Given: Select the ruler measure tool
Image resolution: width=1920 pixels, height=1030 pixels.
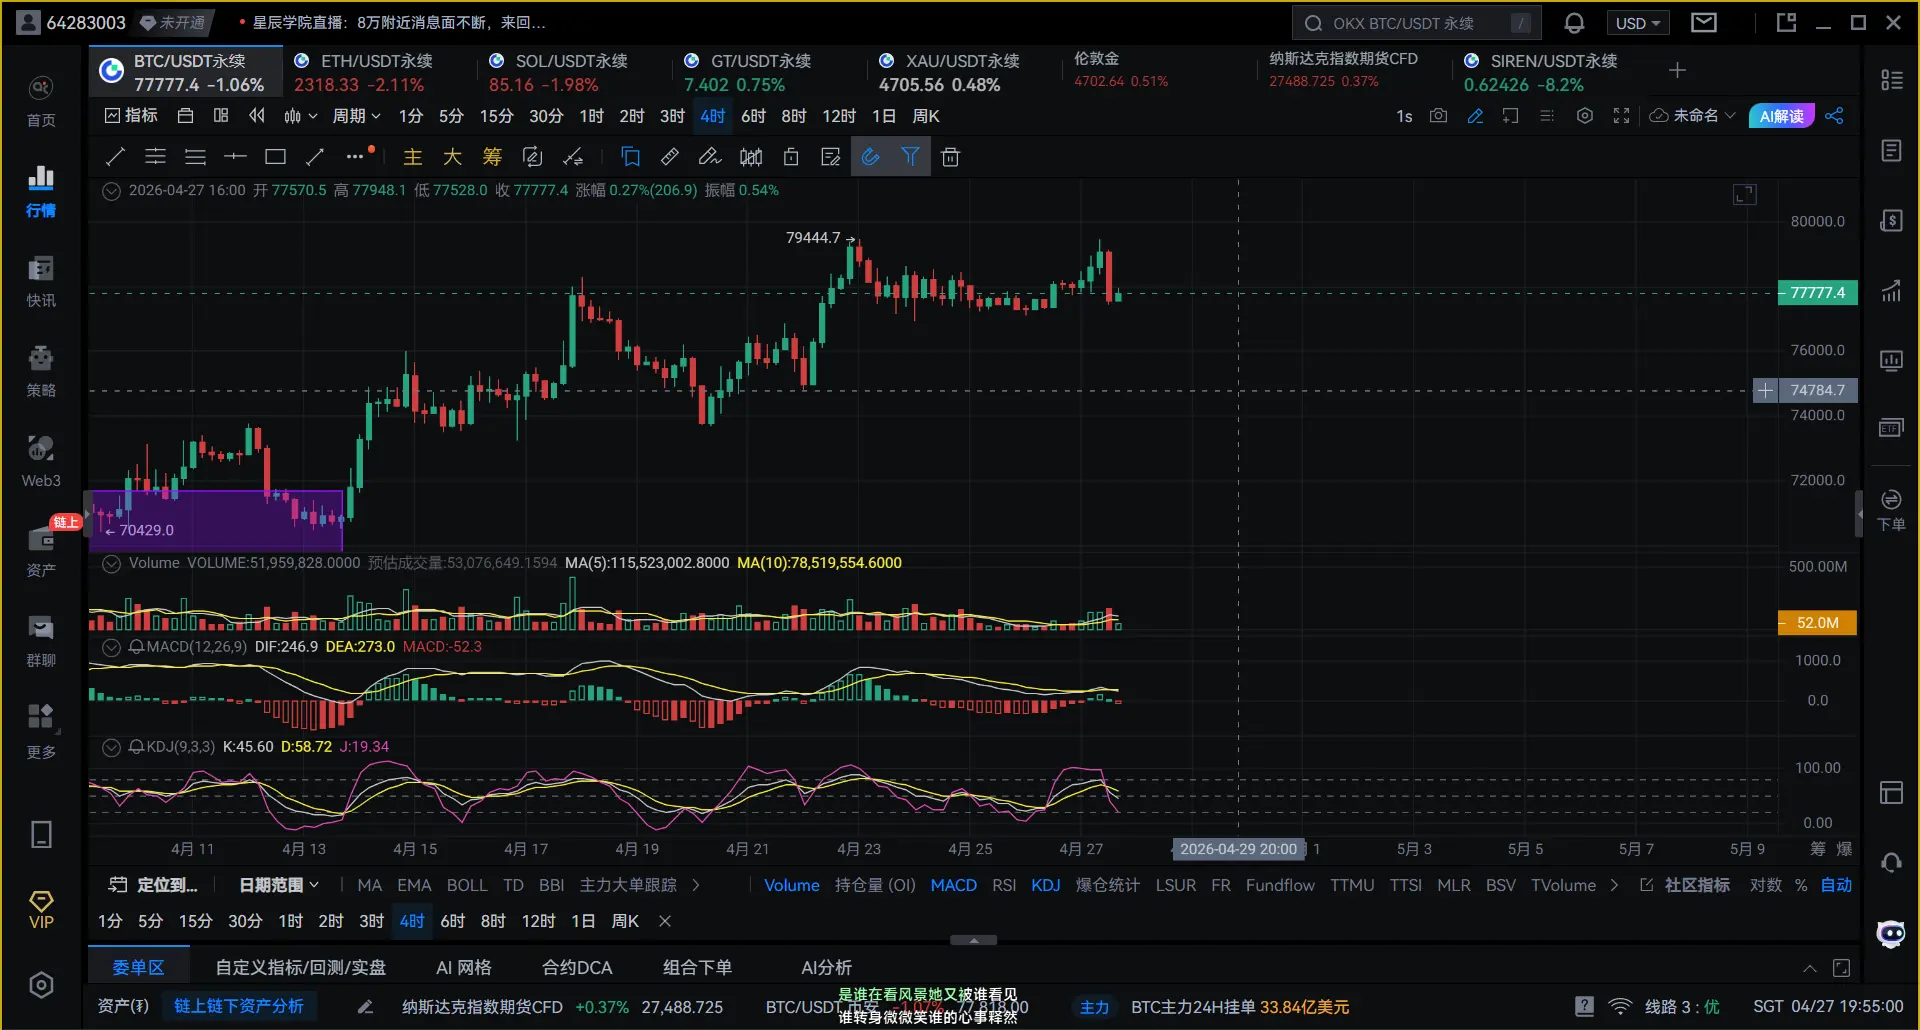Looking at the screenshot, I should coord(670,157).
